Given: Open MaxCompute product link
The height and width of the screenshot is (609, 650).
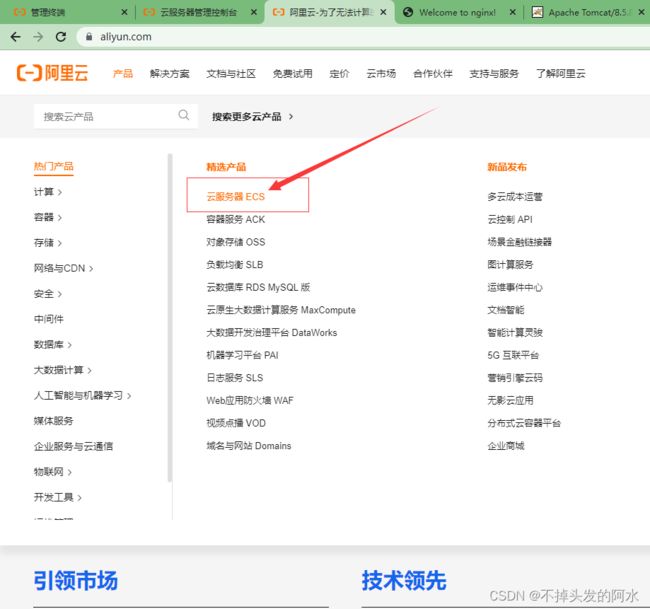Looking at the screenshot, I should point(281,310).
